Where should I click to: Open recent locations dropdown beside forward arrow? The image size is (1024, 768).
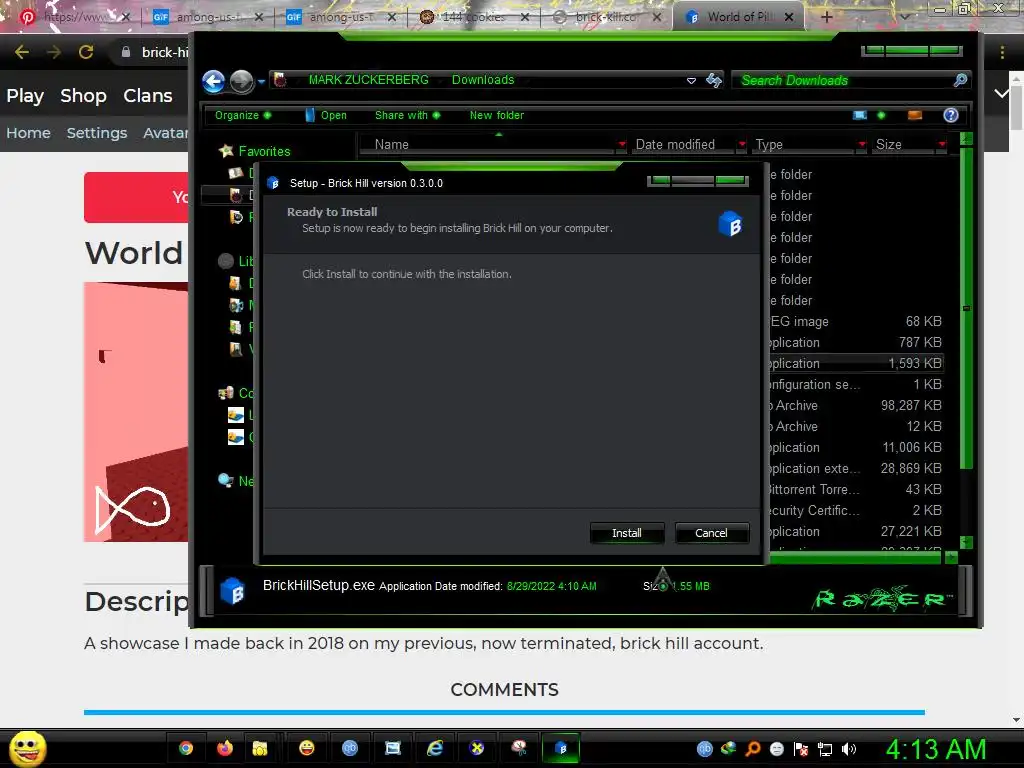[261, 82]
